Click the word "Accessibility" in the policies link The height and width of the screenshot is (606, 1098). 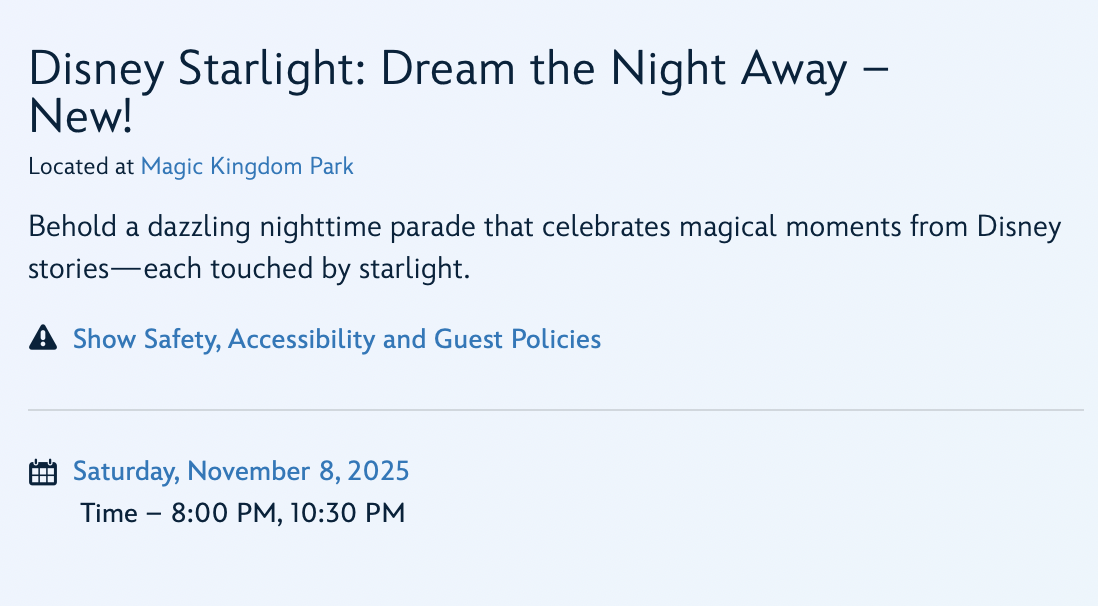[302, 339]
